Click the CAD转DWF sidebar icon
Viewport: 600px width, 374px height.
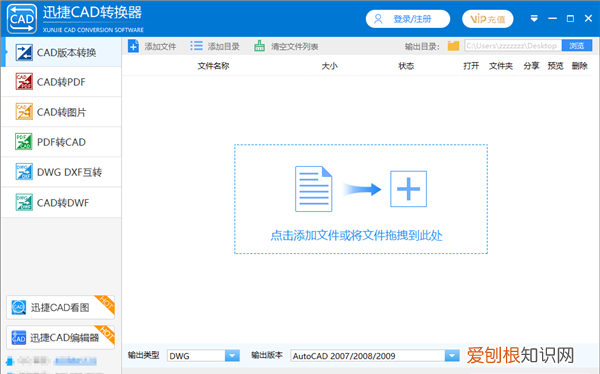24,202
